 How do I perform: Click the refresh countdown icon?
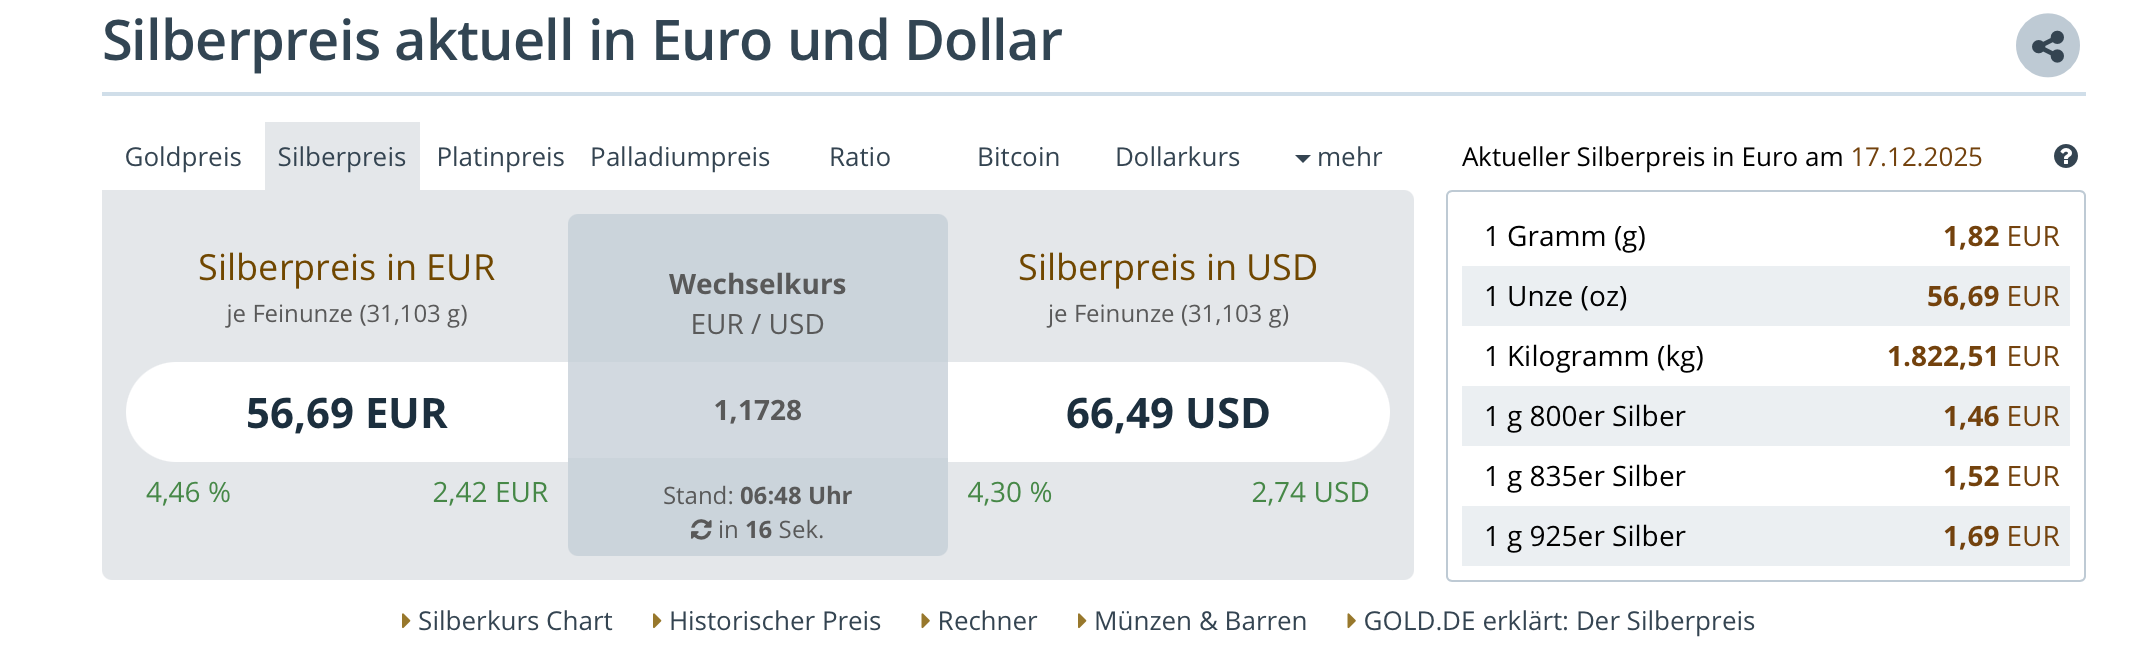click(x=701, y=530)
